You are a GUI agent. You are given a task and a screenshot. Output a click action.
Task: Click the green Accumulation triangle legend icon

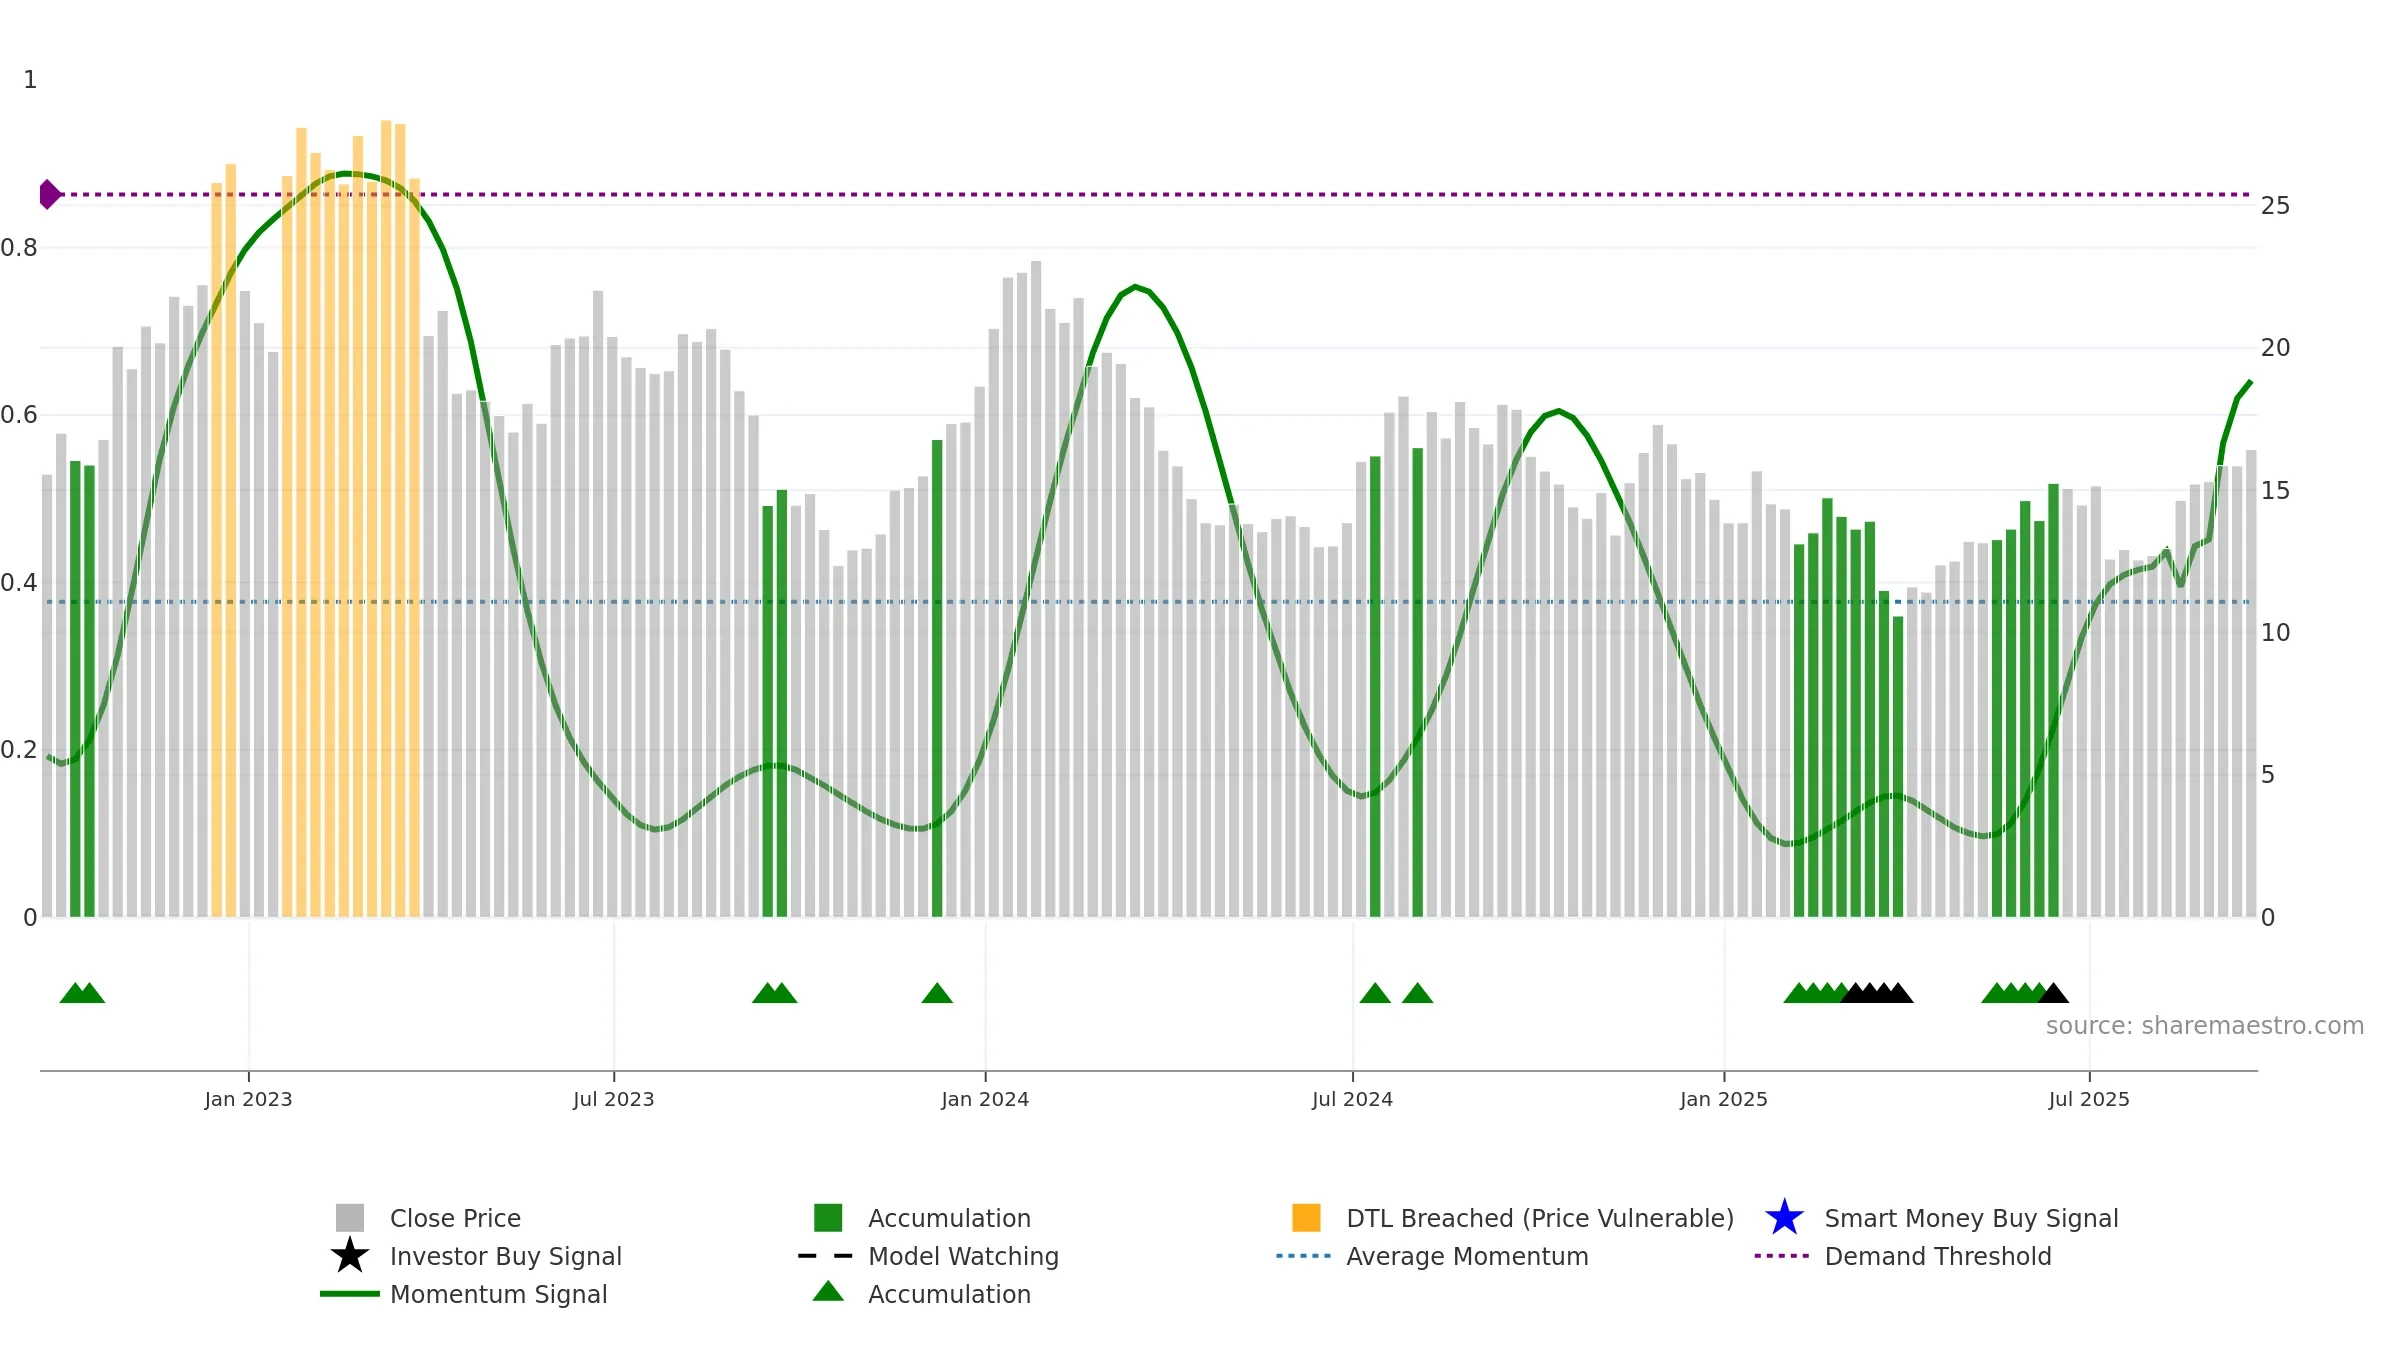click(828, 1292)
